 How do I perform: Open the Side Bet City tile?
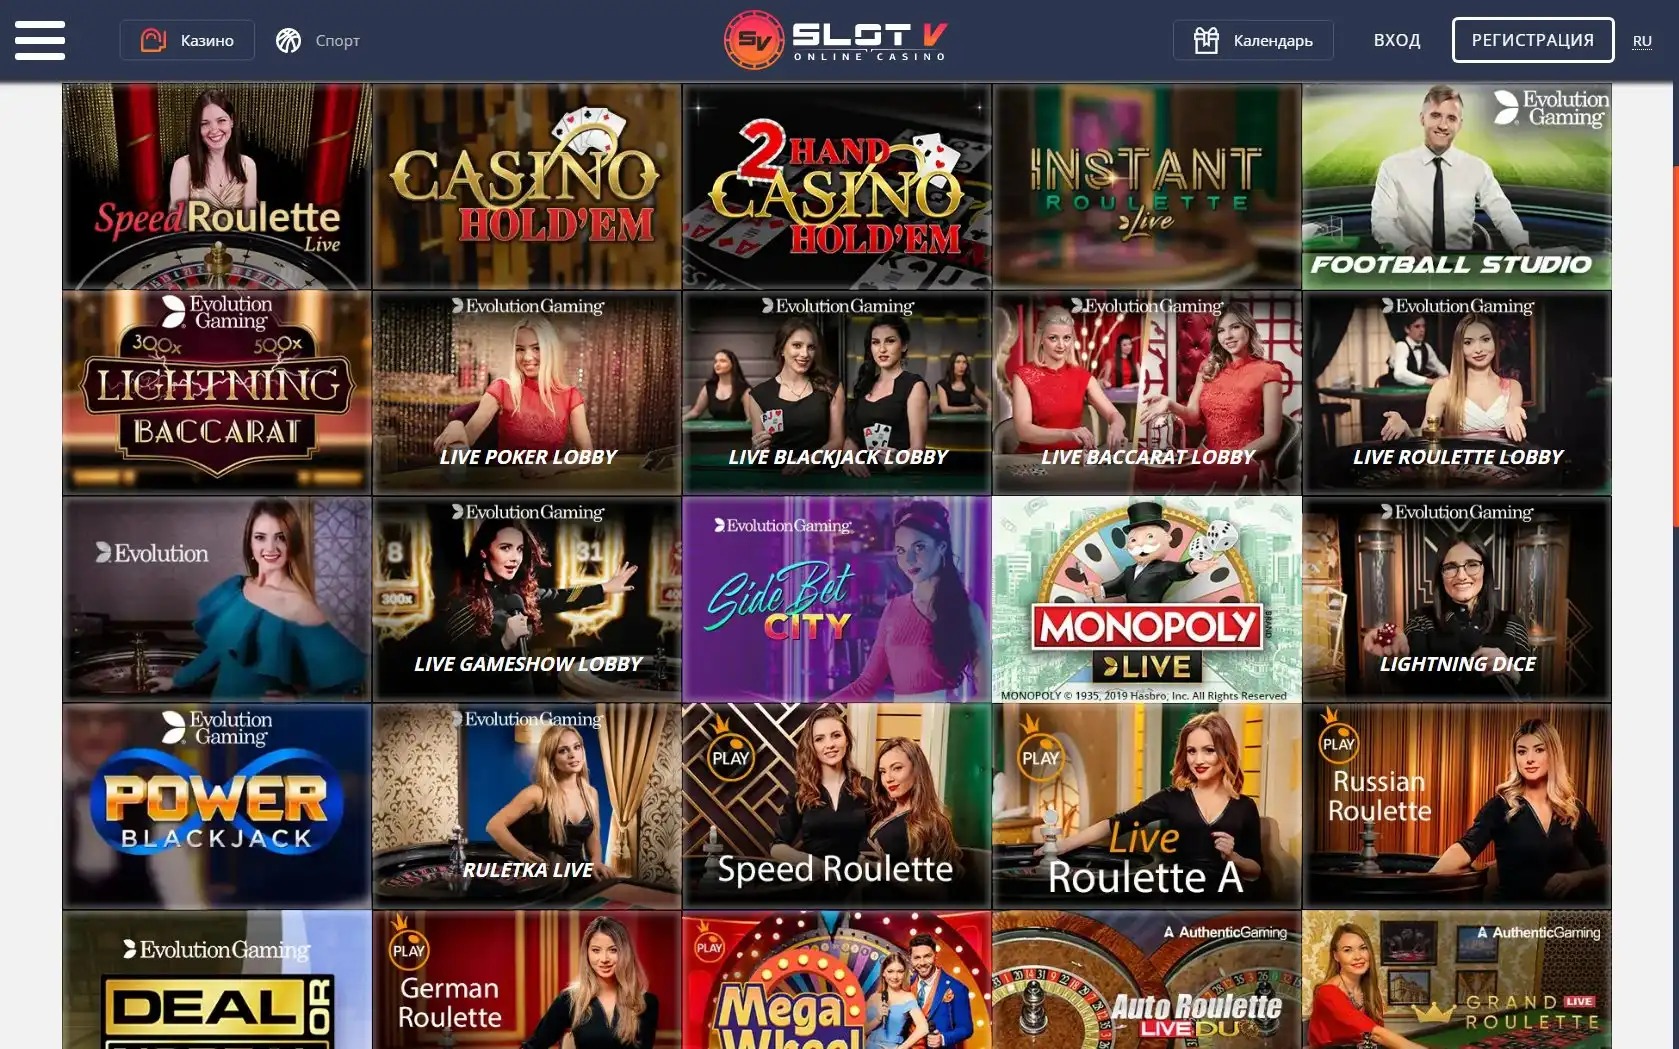837,600
